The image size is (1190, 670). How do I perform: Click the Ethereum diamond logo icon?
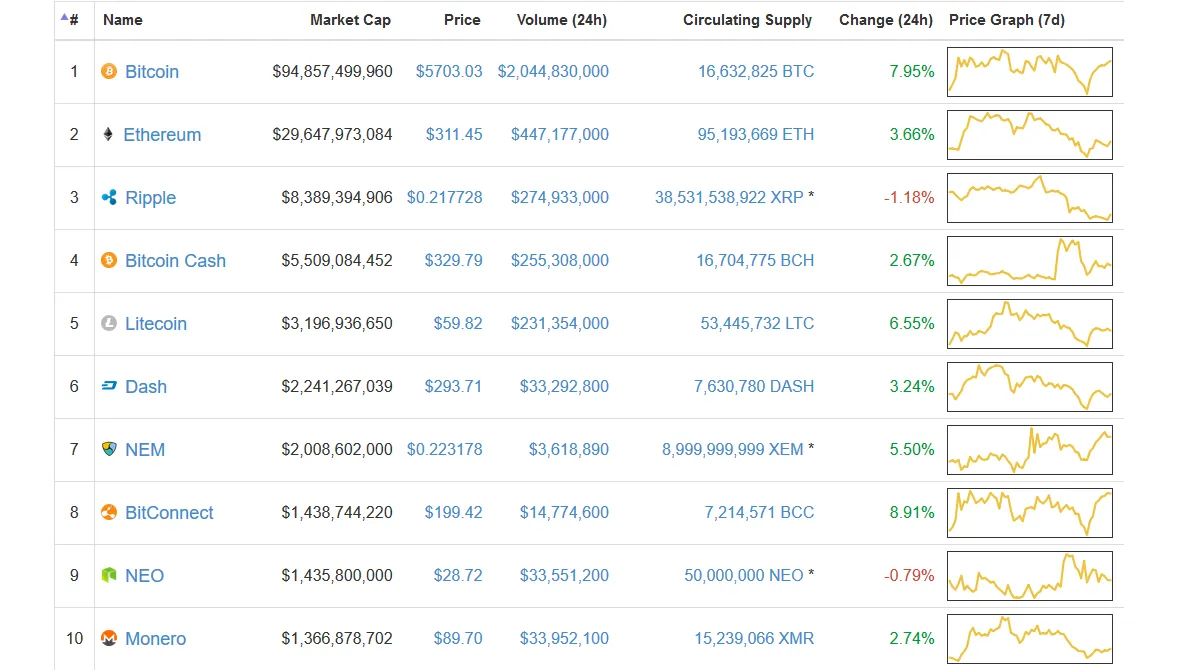click(x=108, y=134)
